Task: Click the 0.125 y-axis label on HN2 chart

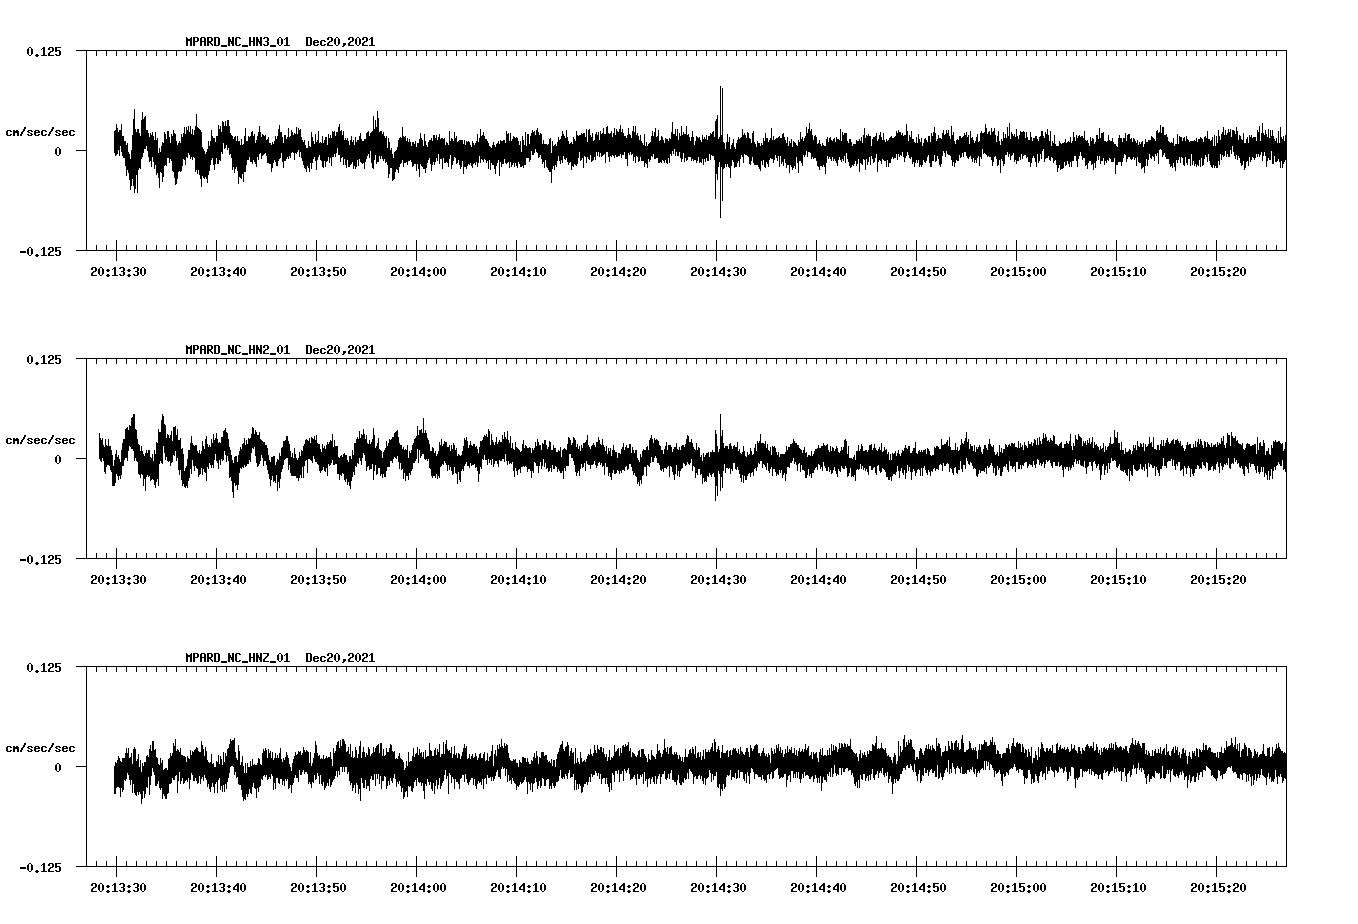Action: [x=44, y=359]
